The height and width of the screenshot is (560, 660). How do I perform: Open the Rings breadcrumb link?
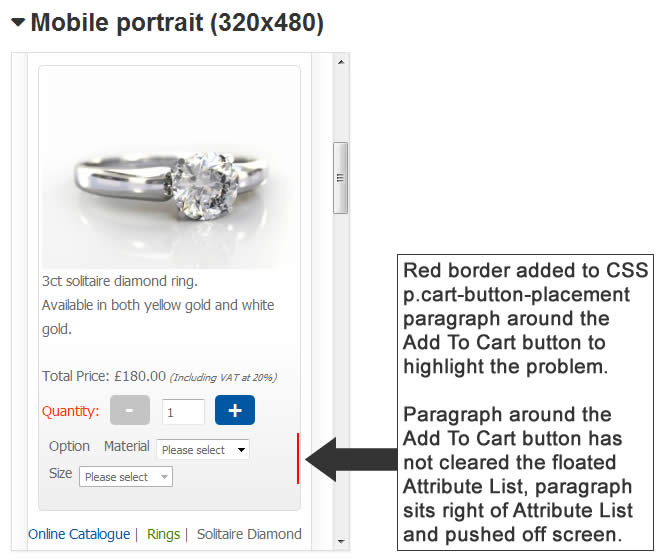pos(163,534)
